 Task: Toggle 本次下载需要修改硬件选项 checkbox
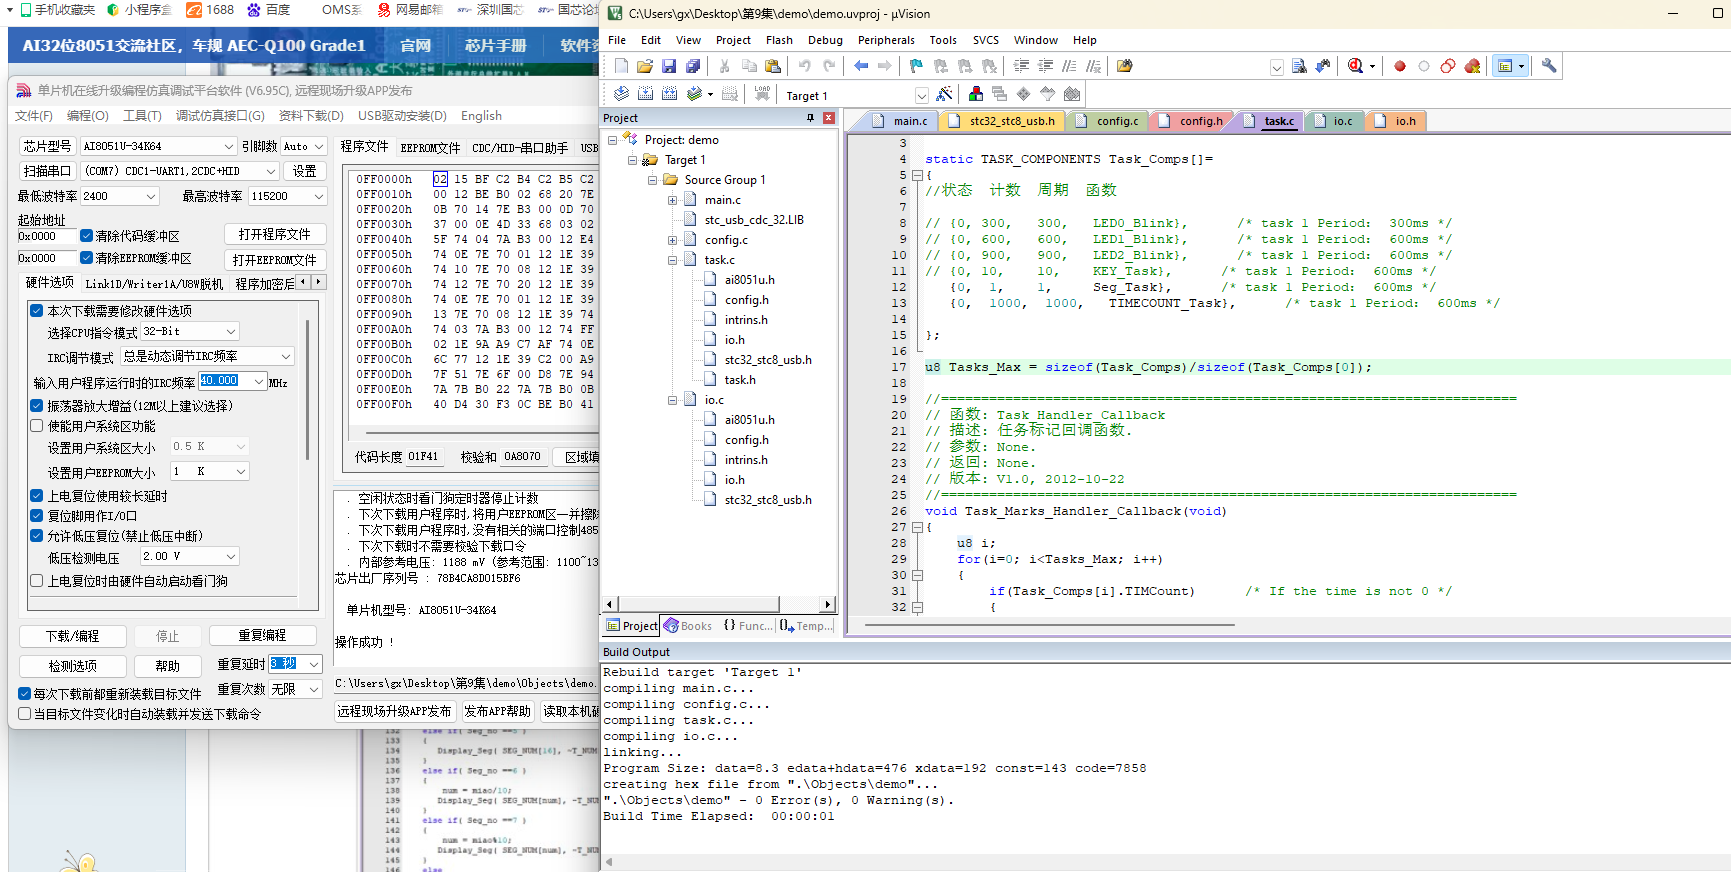[37, 311]
